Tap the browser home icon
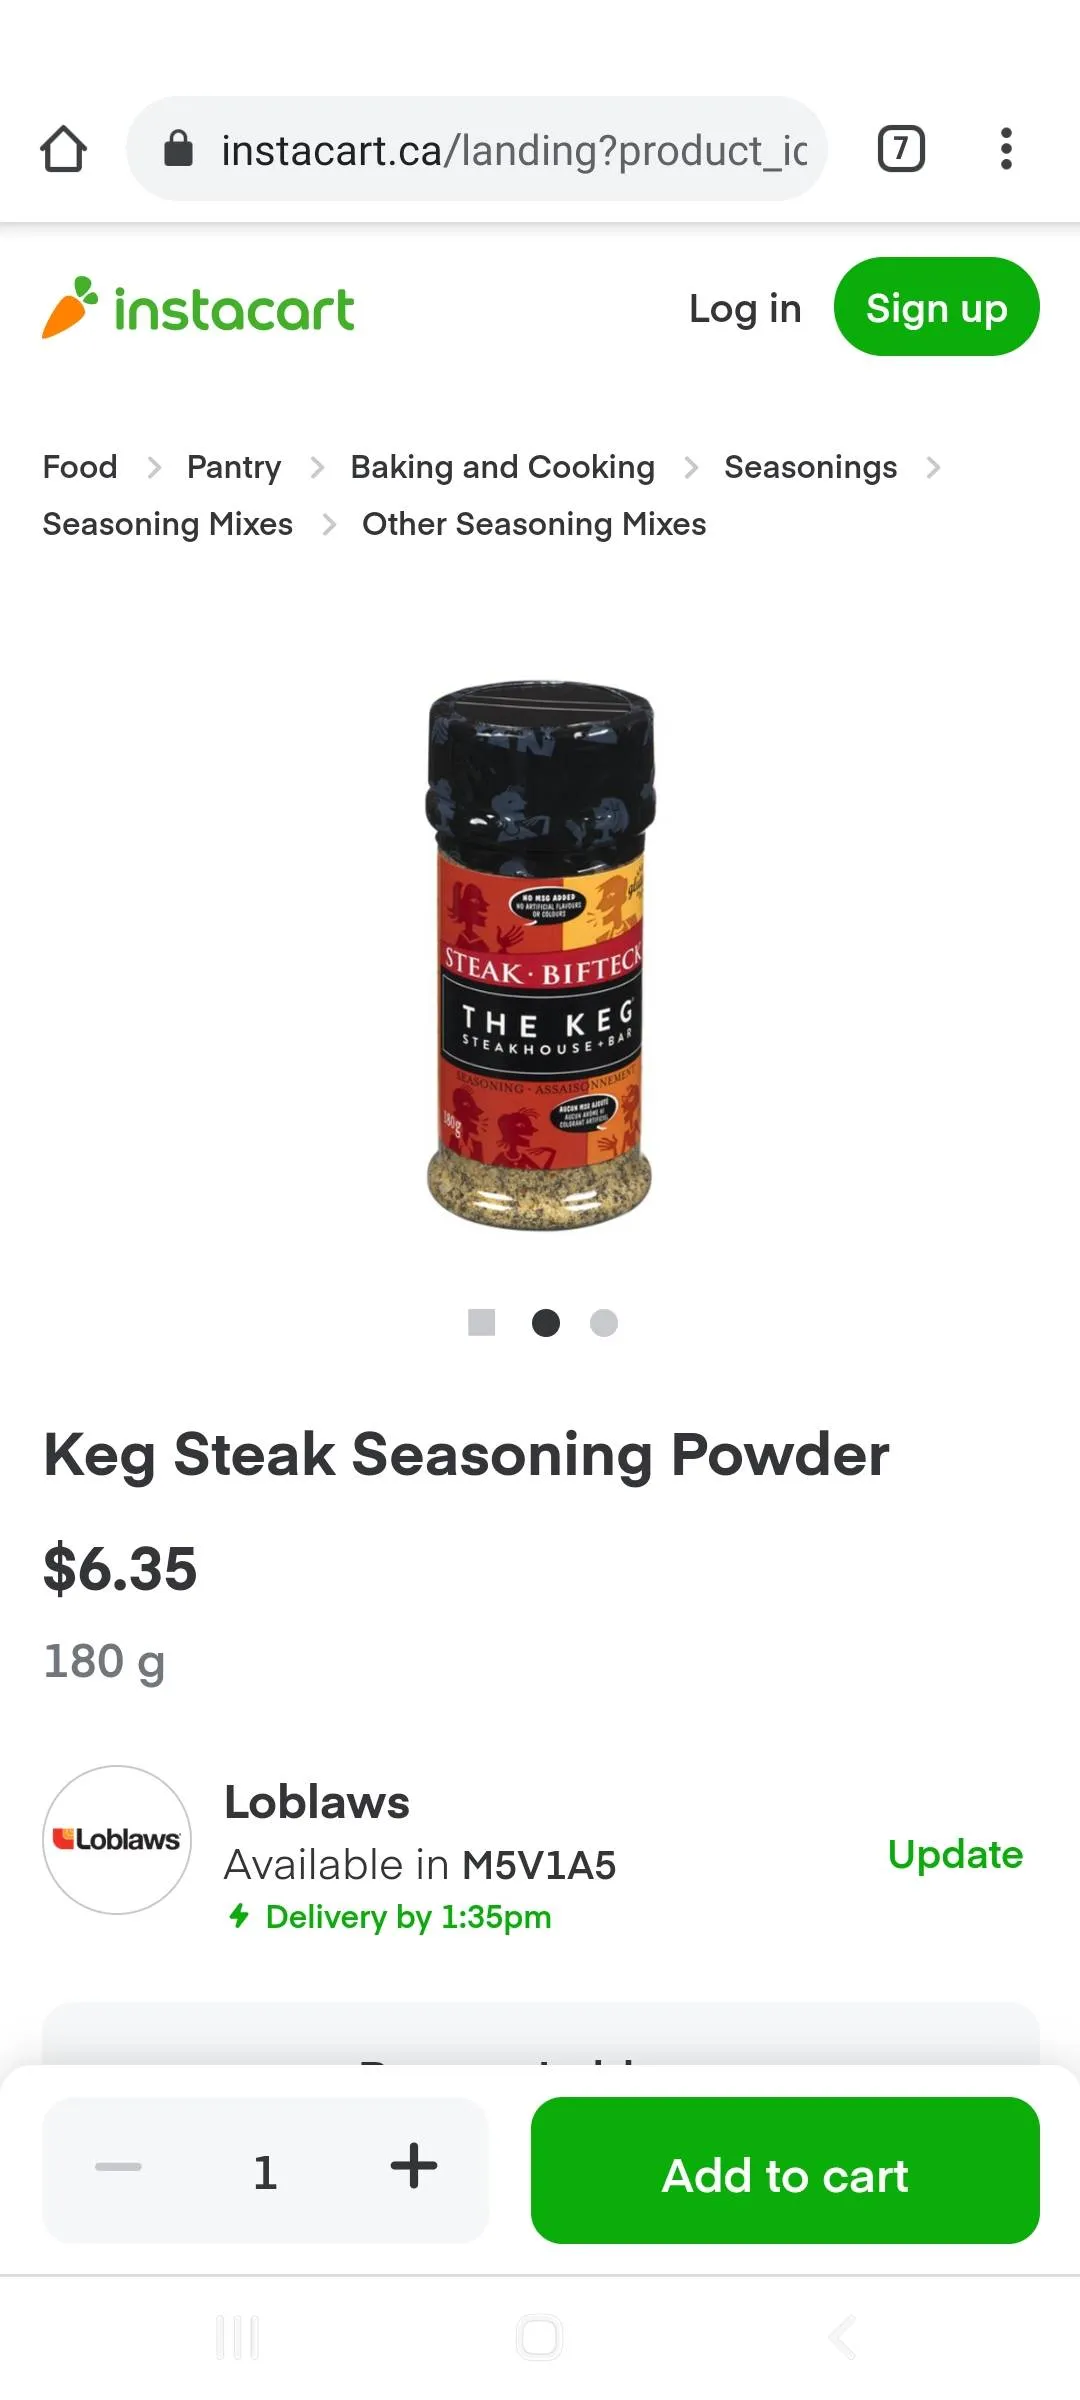Image resolution: width=1080 pixels, height=2400 pixels. [63, 149]
